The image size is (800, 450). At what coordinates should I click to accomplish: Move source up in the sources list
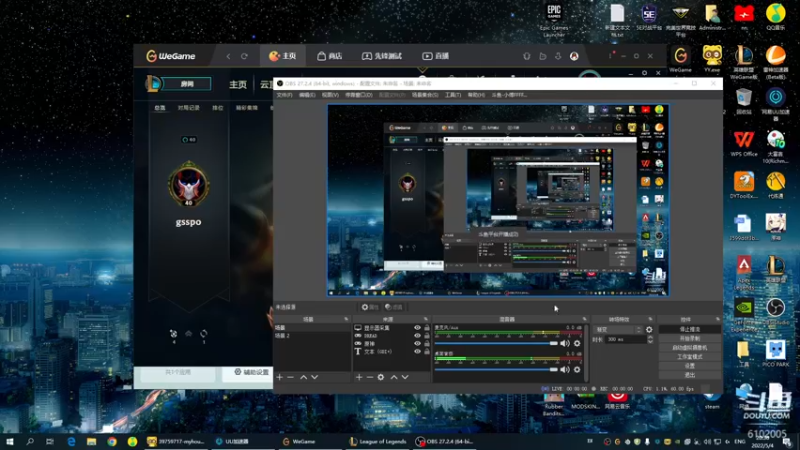click(x=394, y=377)
